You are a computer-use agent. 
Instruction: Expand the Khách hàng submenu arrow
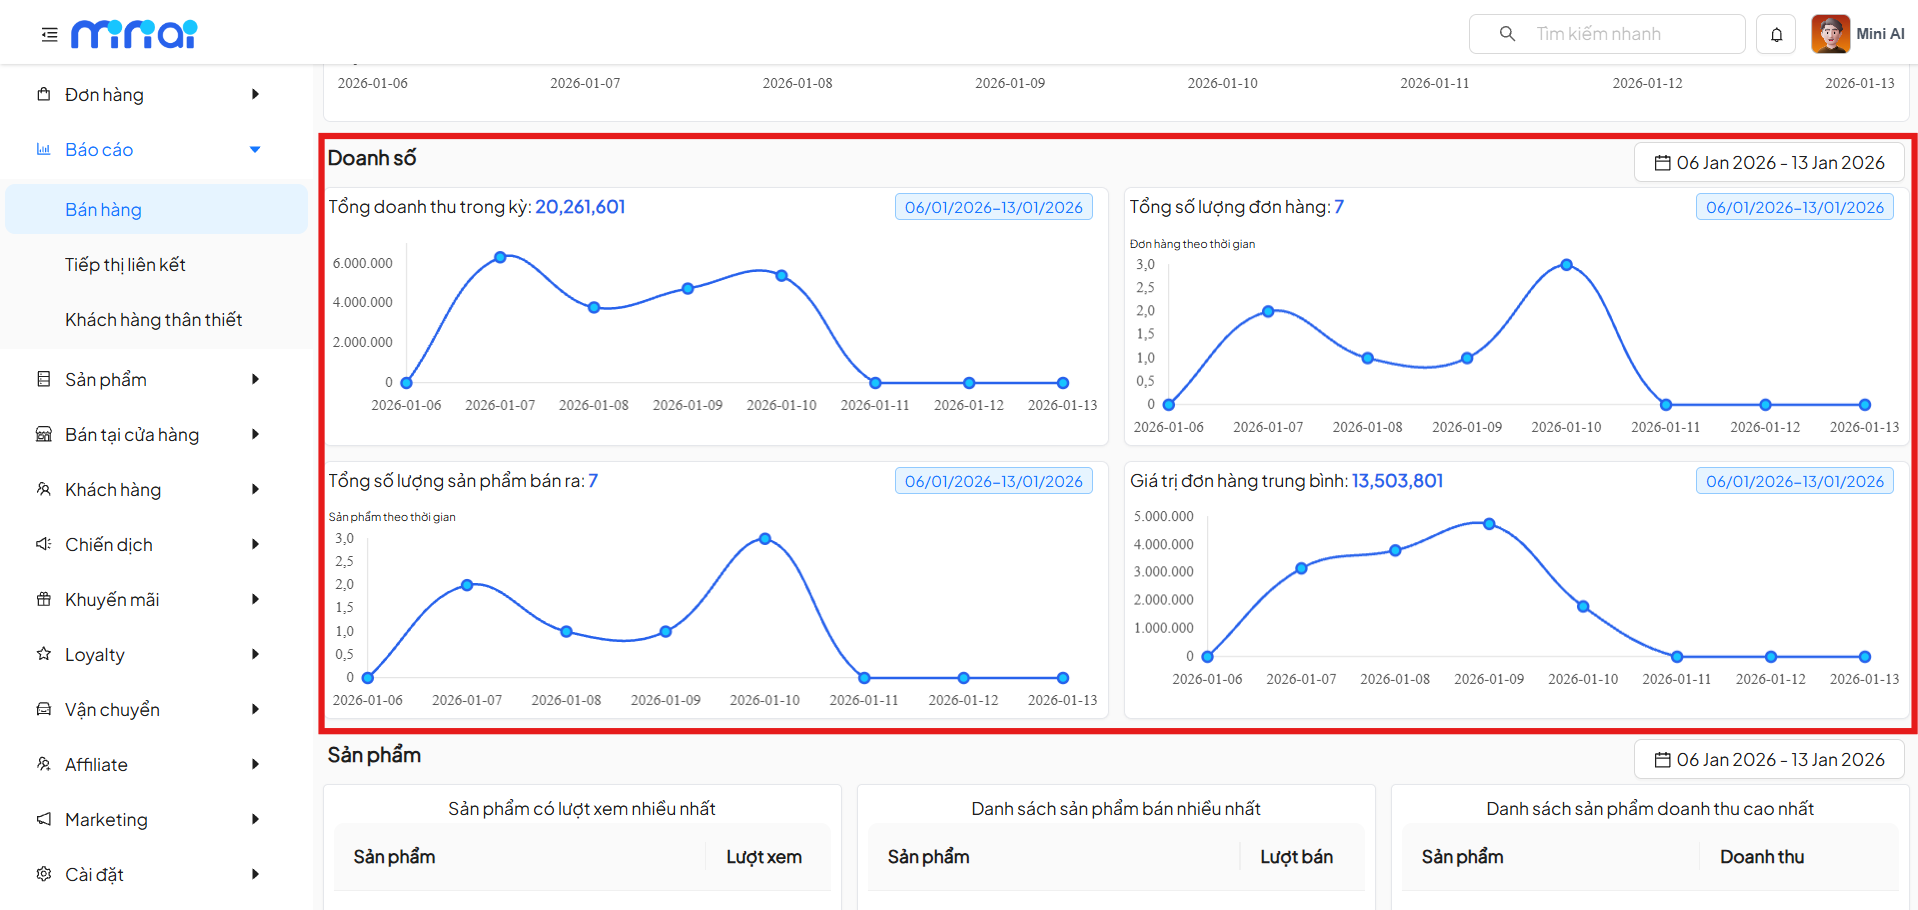[x=255, y=490]
